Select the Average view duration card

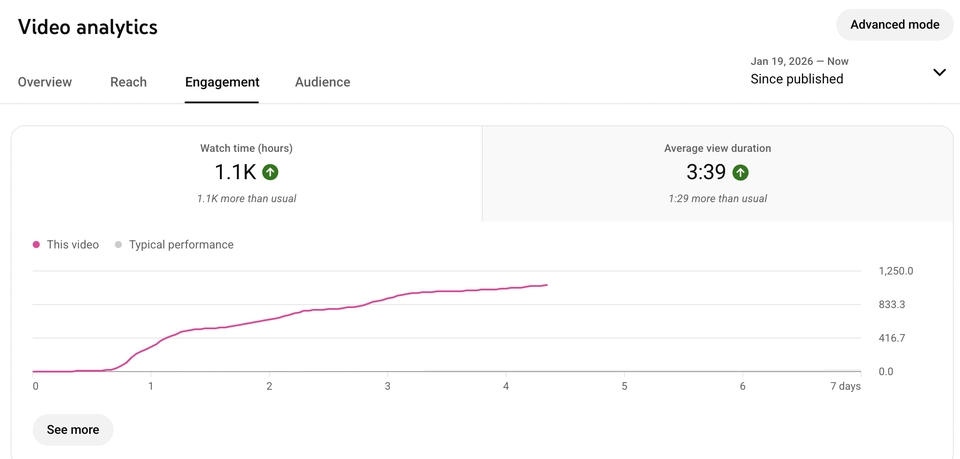coord(717,173)
